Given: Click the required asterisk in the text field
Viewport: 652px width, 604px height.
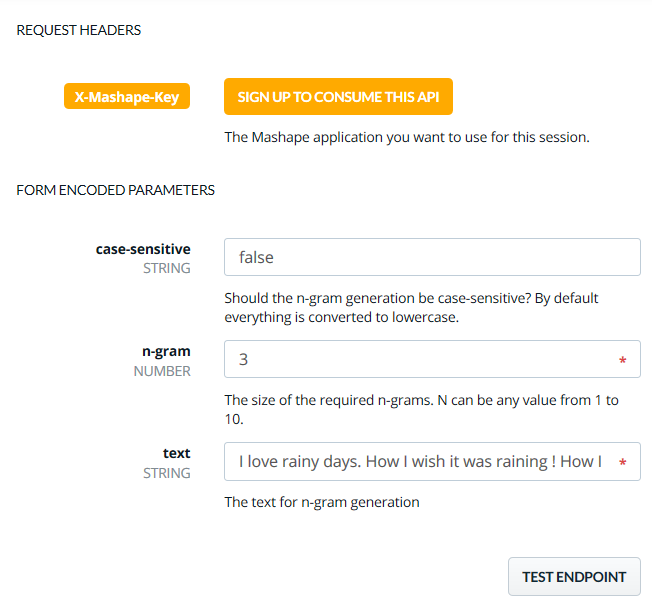Looking at the screenshot, I should click(x=623, y=463).
